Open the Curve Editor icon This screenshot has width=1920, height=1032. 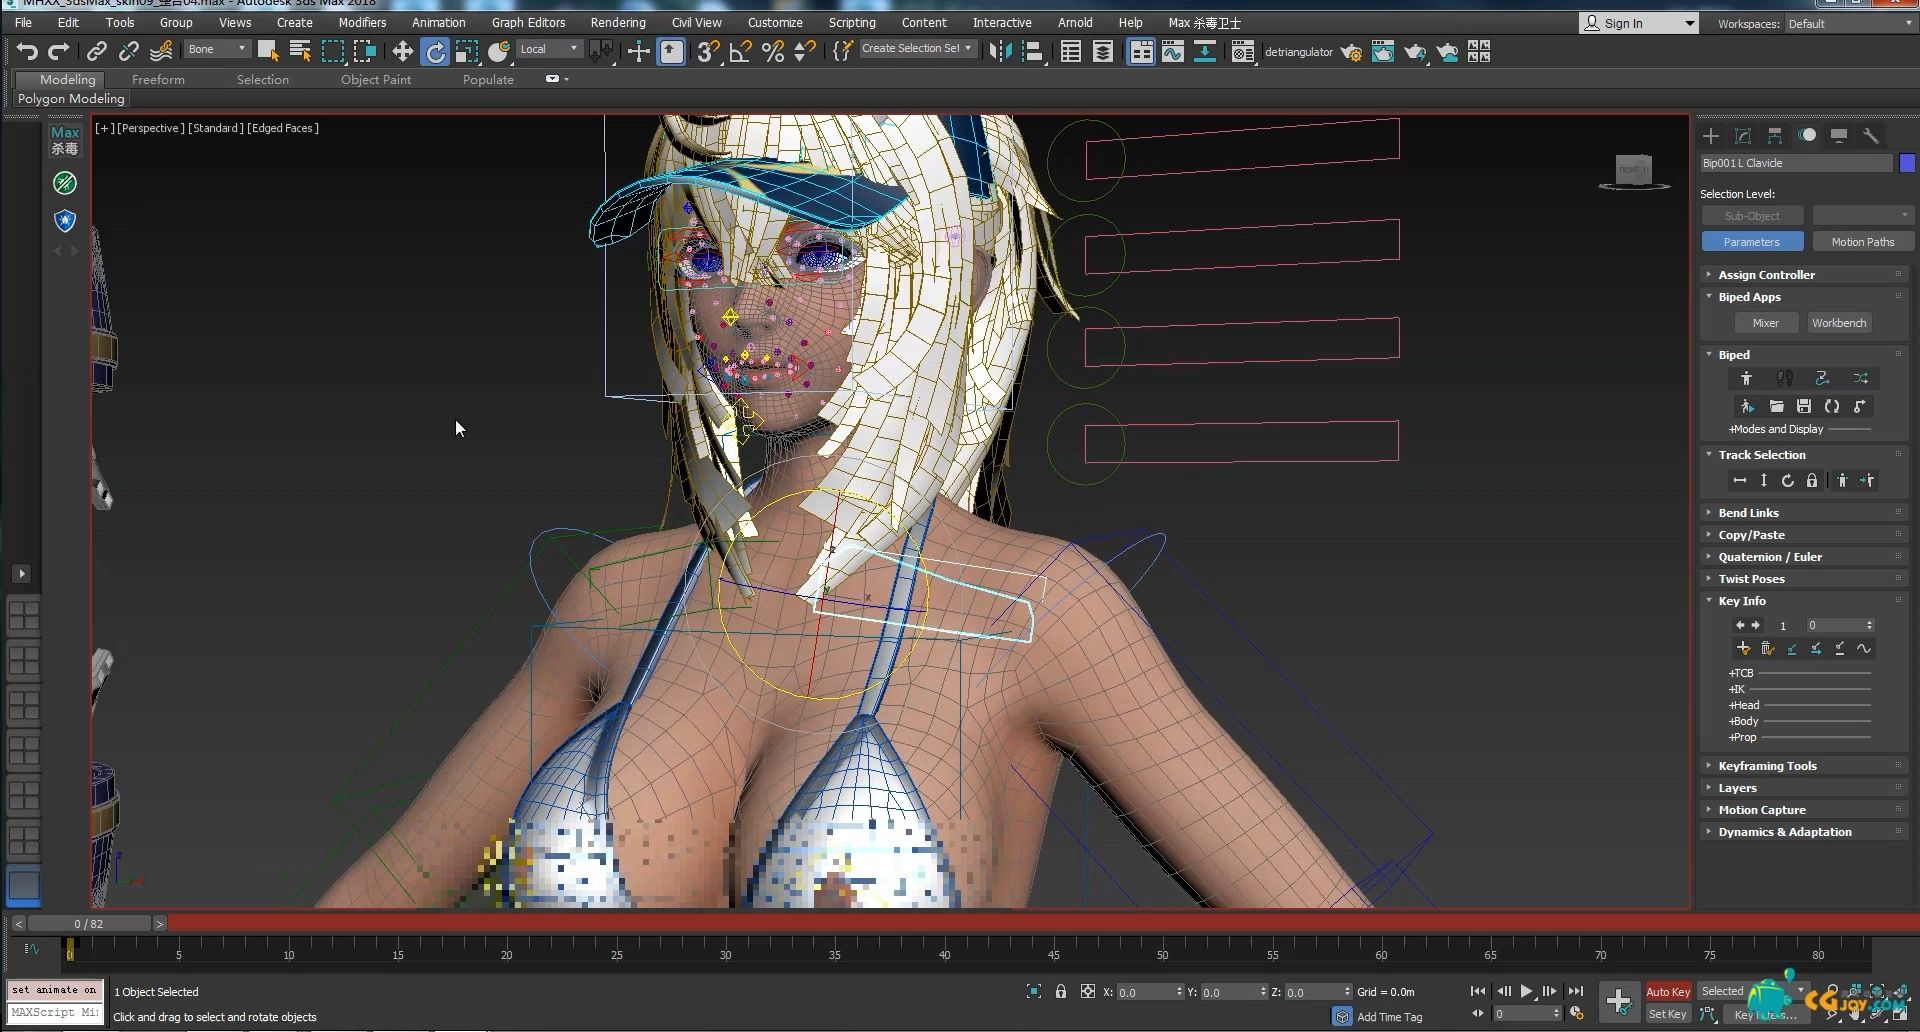pos(1173,51)
